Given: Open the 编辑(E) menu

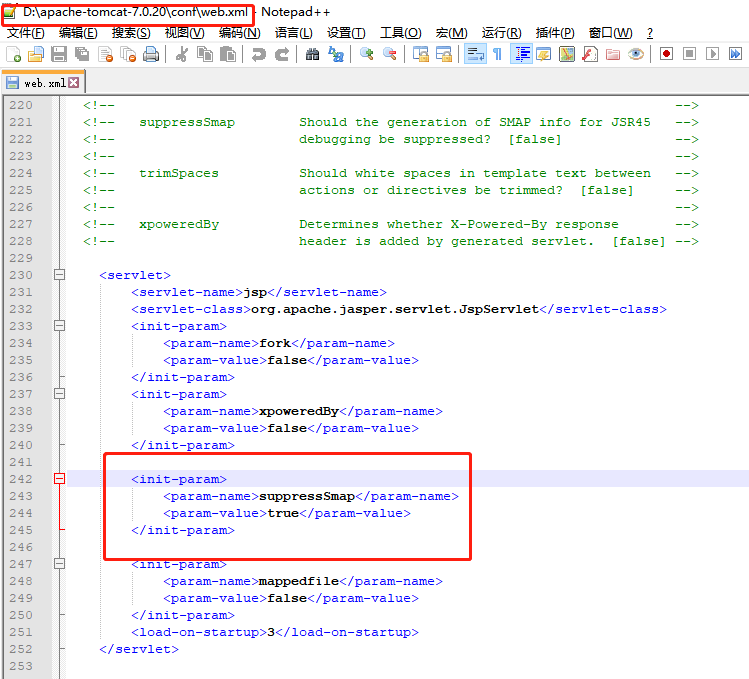Looking at the screenshot, I should 78,33.
